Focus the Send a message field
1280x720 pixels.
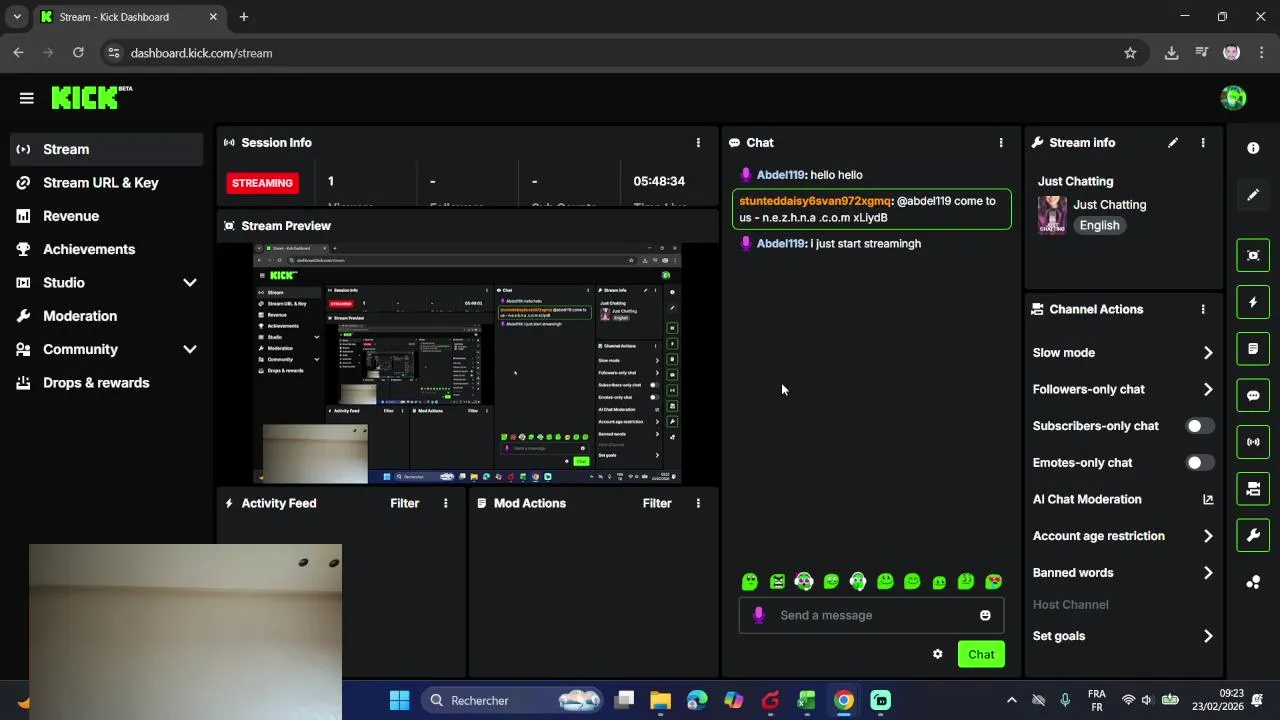(871, 615)
